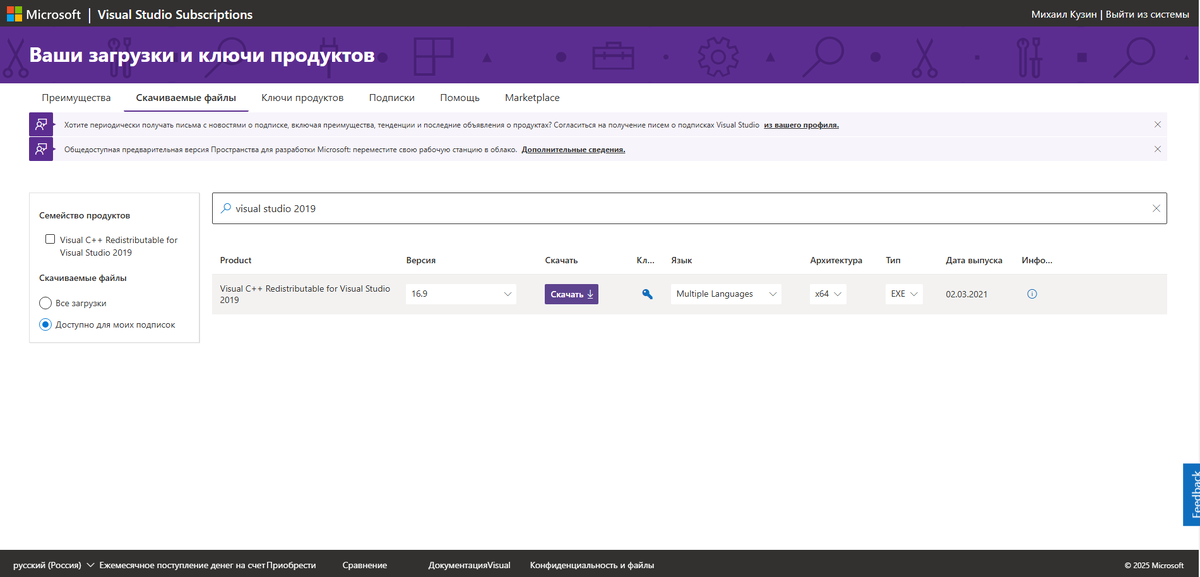Switch to the Ключи продуктов tab

302,97
